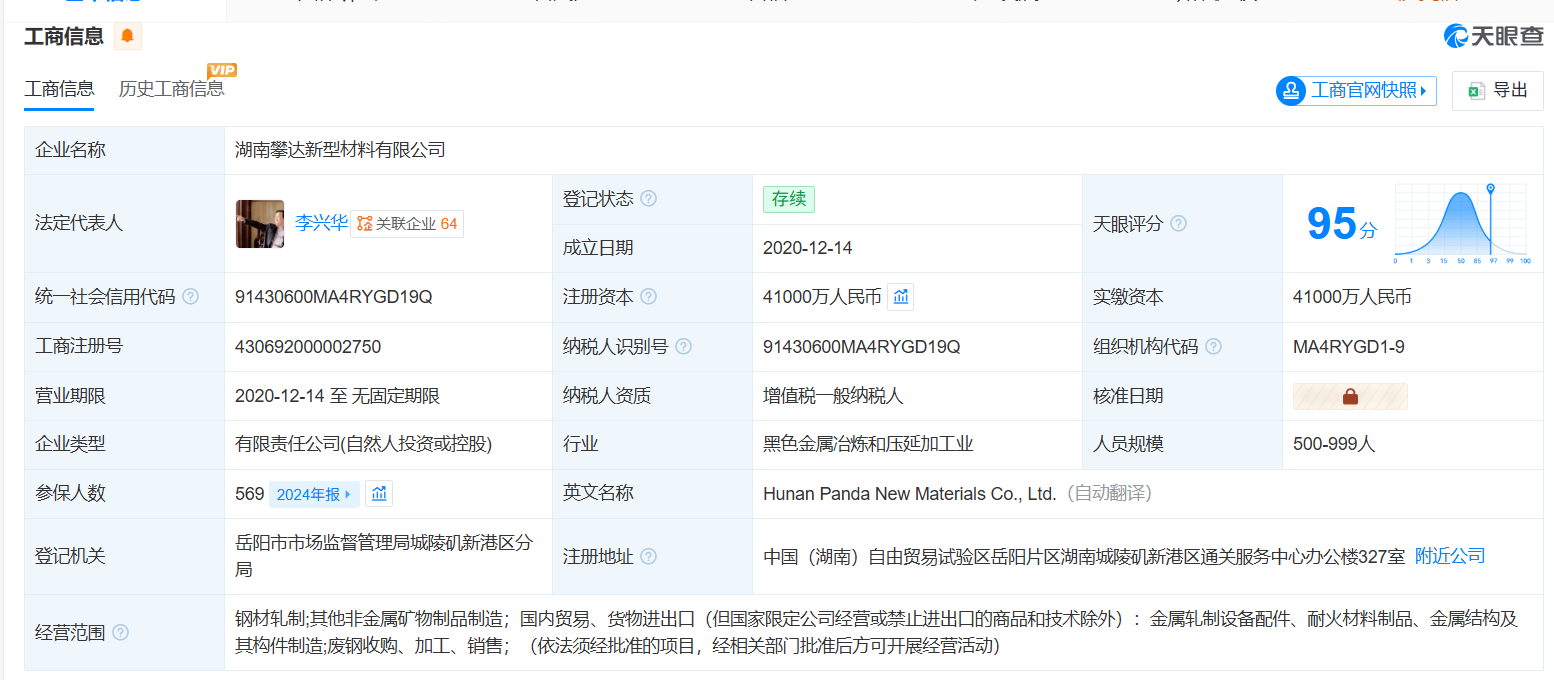
Task: Select the credit code in 统一社会信用代码 row
Action: [333, 297]
